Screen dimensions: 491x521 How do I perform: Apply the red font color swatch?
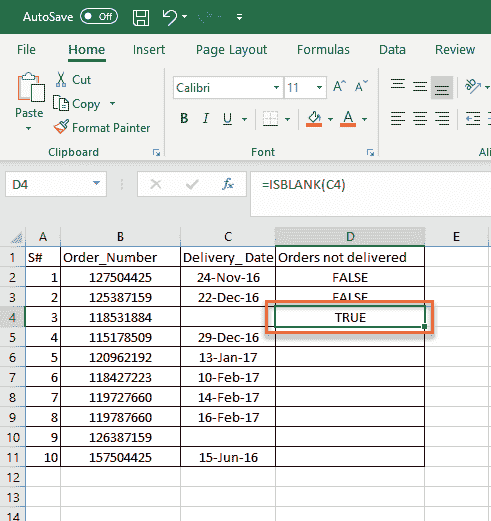click(348, 119)
